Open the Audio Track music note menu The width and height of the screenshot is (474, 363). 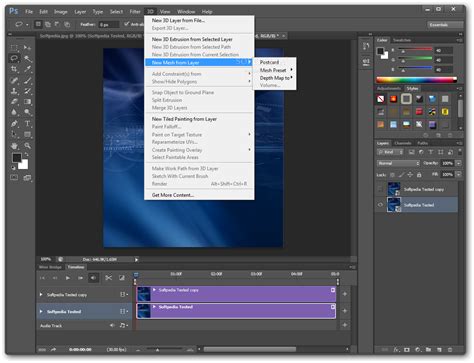[124, 325]
